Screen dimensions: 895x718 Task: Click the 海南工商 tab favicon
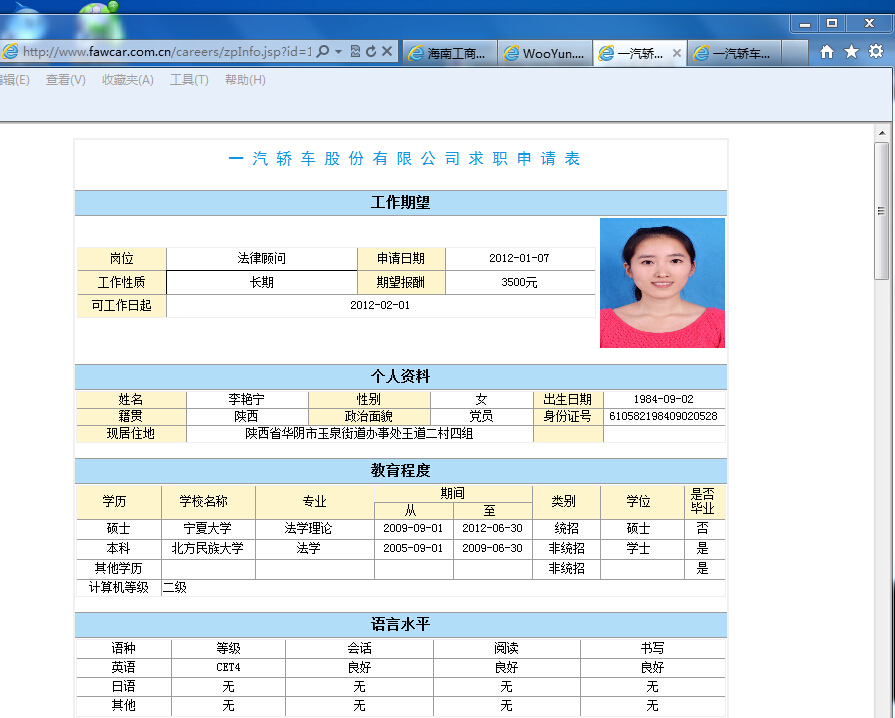tap(417, 54)
